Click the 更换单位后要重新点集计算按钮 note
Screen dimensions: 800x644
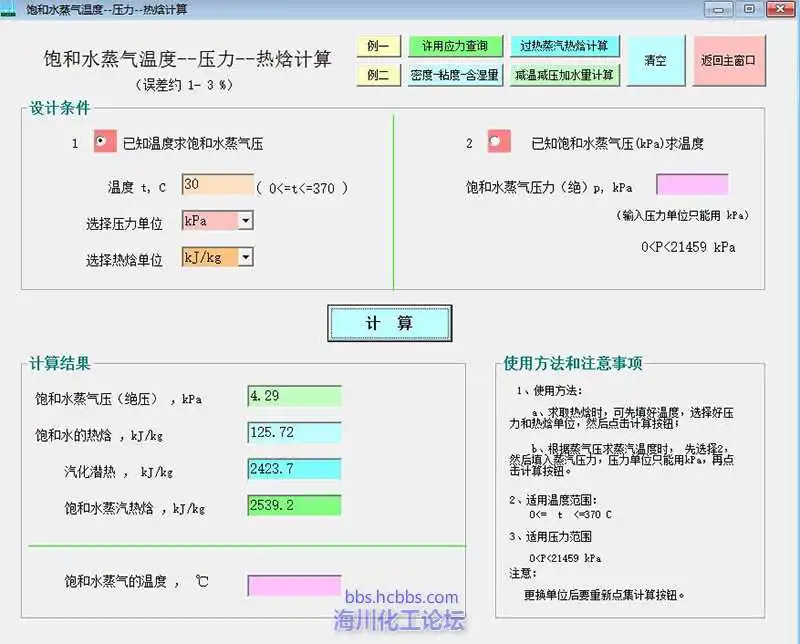[604, 595]
